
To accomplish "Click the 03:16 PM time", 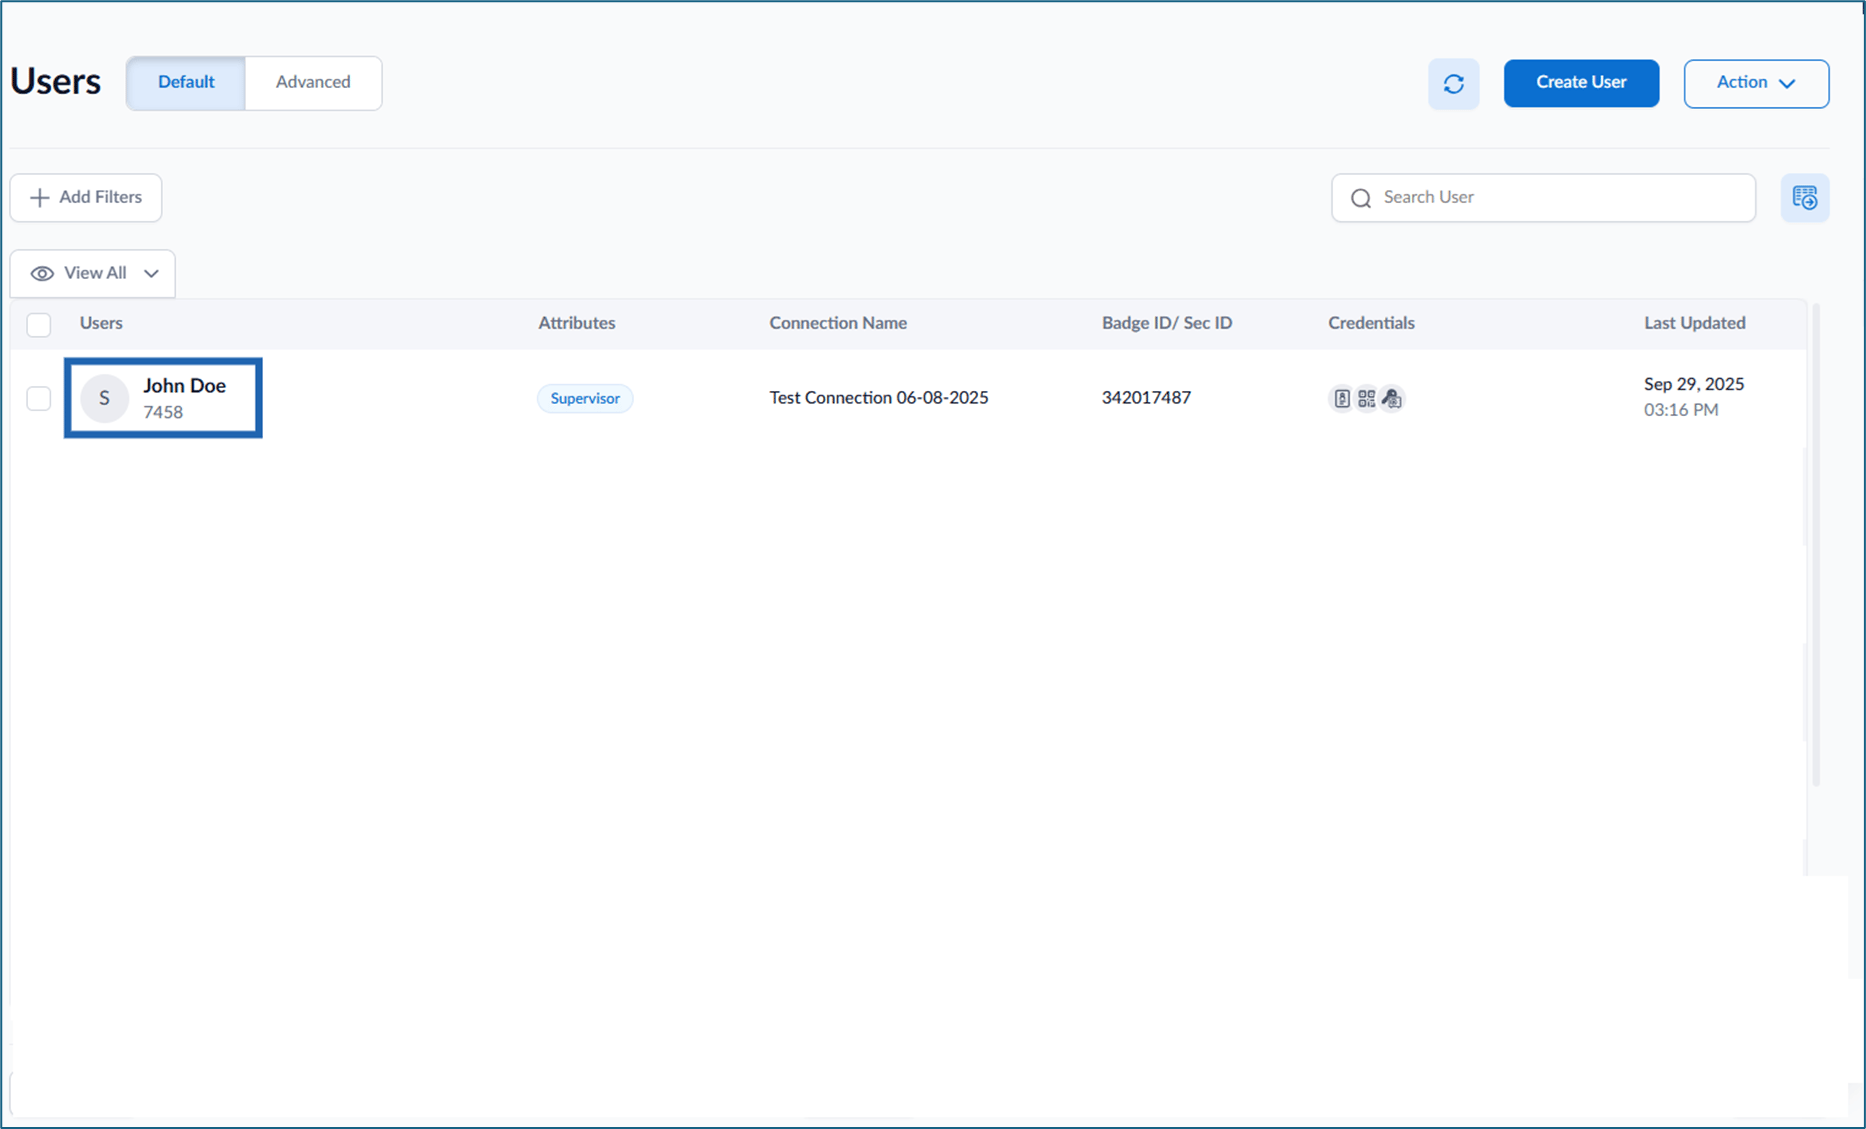I will [x=1681, y=410].
